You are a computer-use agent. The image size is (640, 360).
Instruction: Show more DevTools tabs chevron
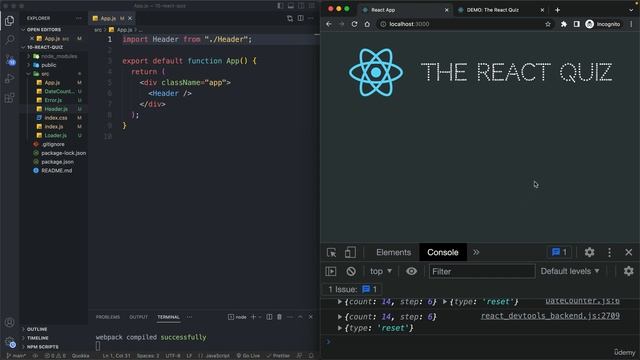[x=476, y=252]
